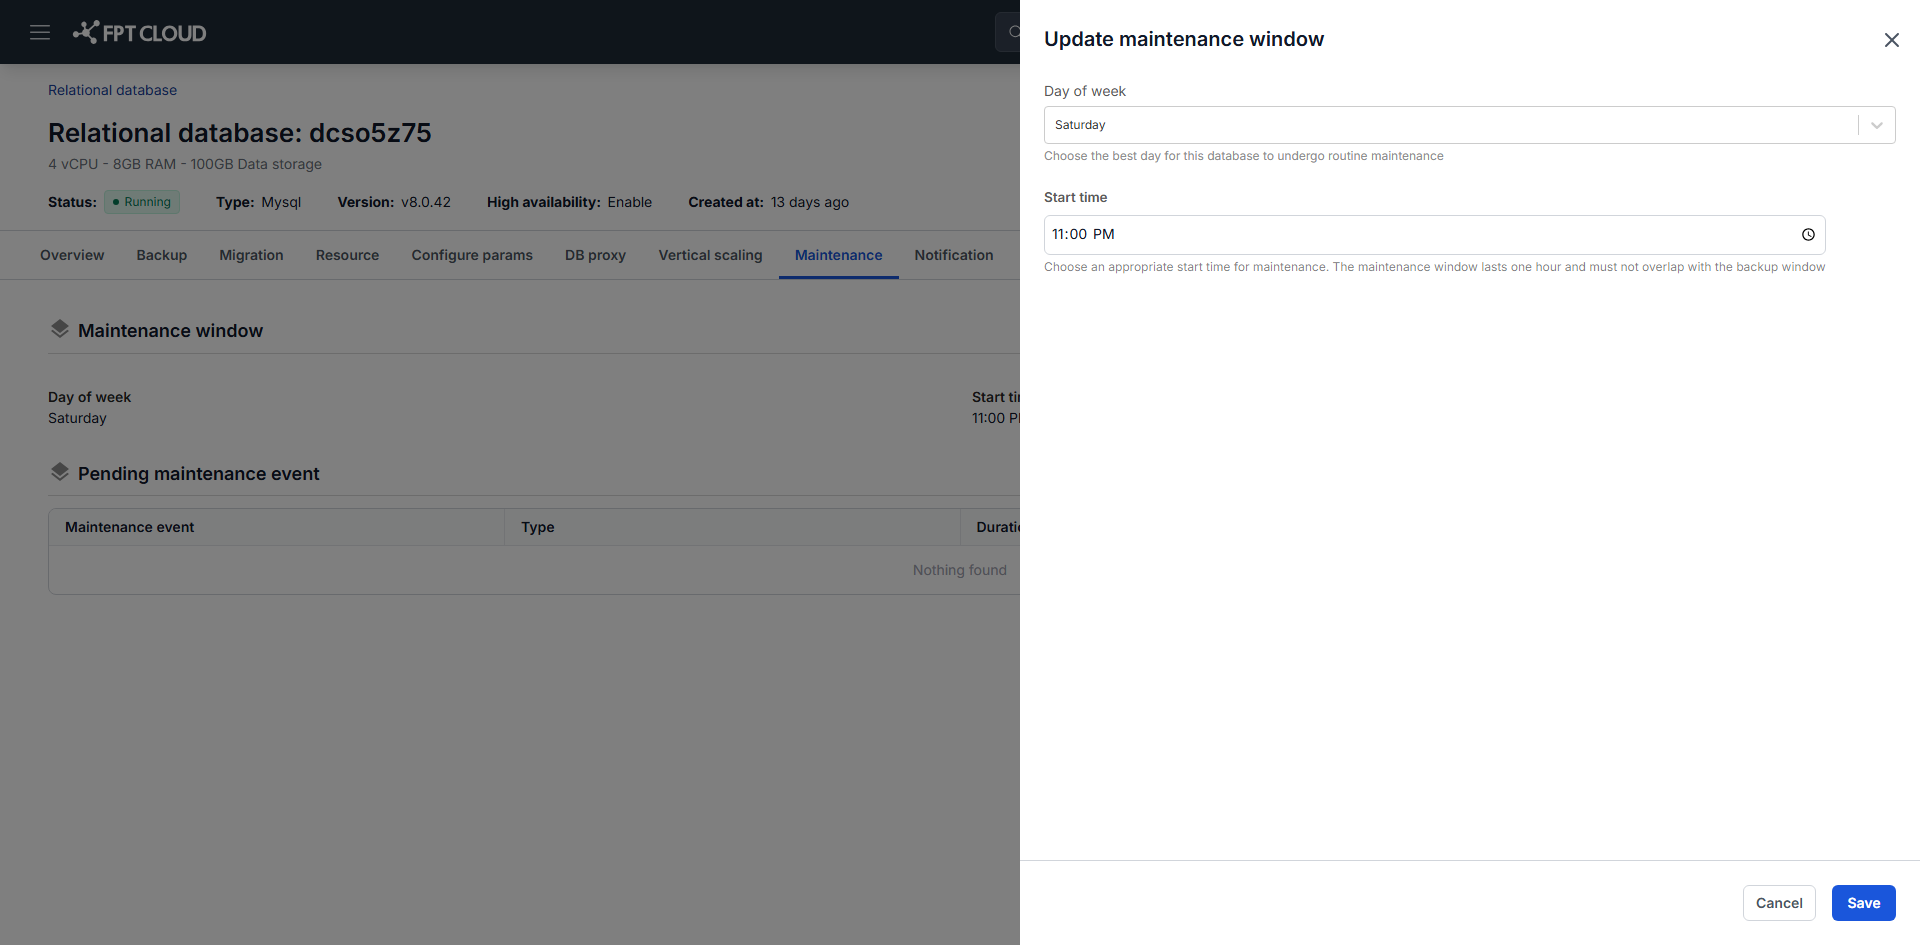Click the Created at 13 days ago text

[768, 202]
